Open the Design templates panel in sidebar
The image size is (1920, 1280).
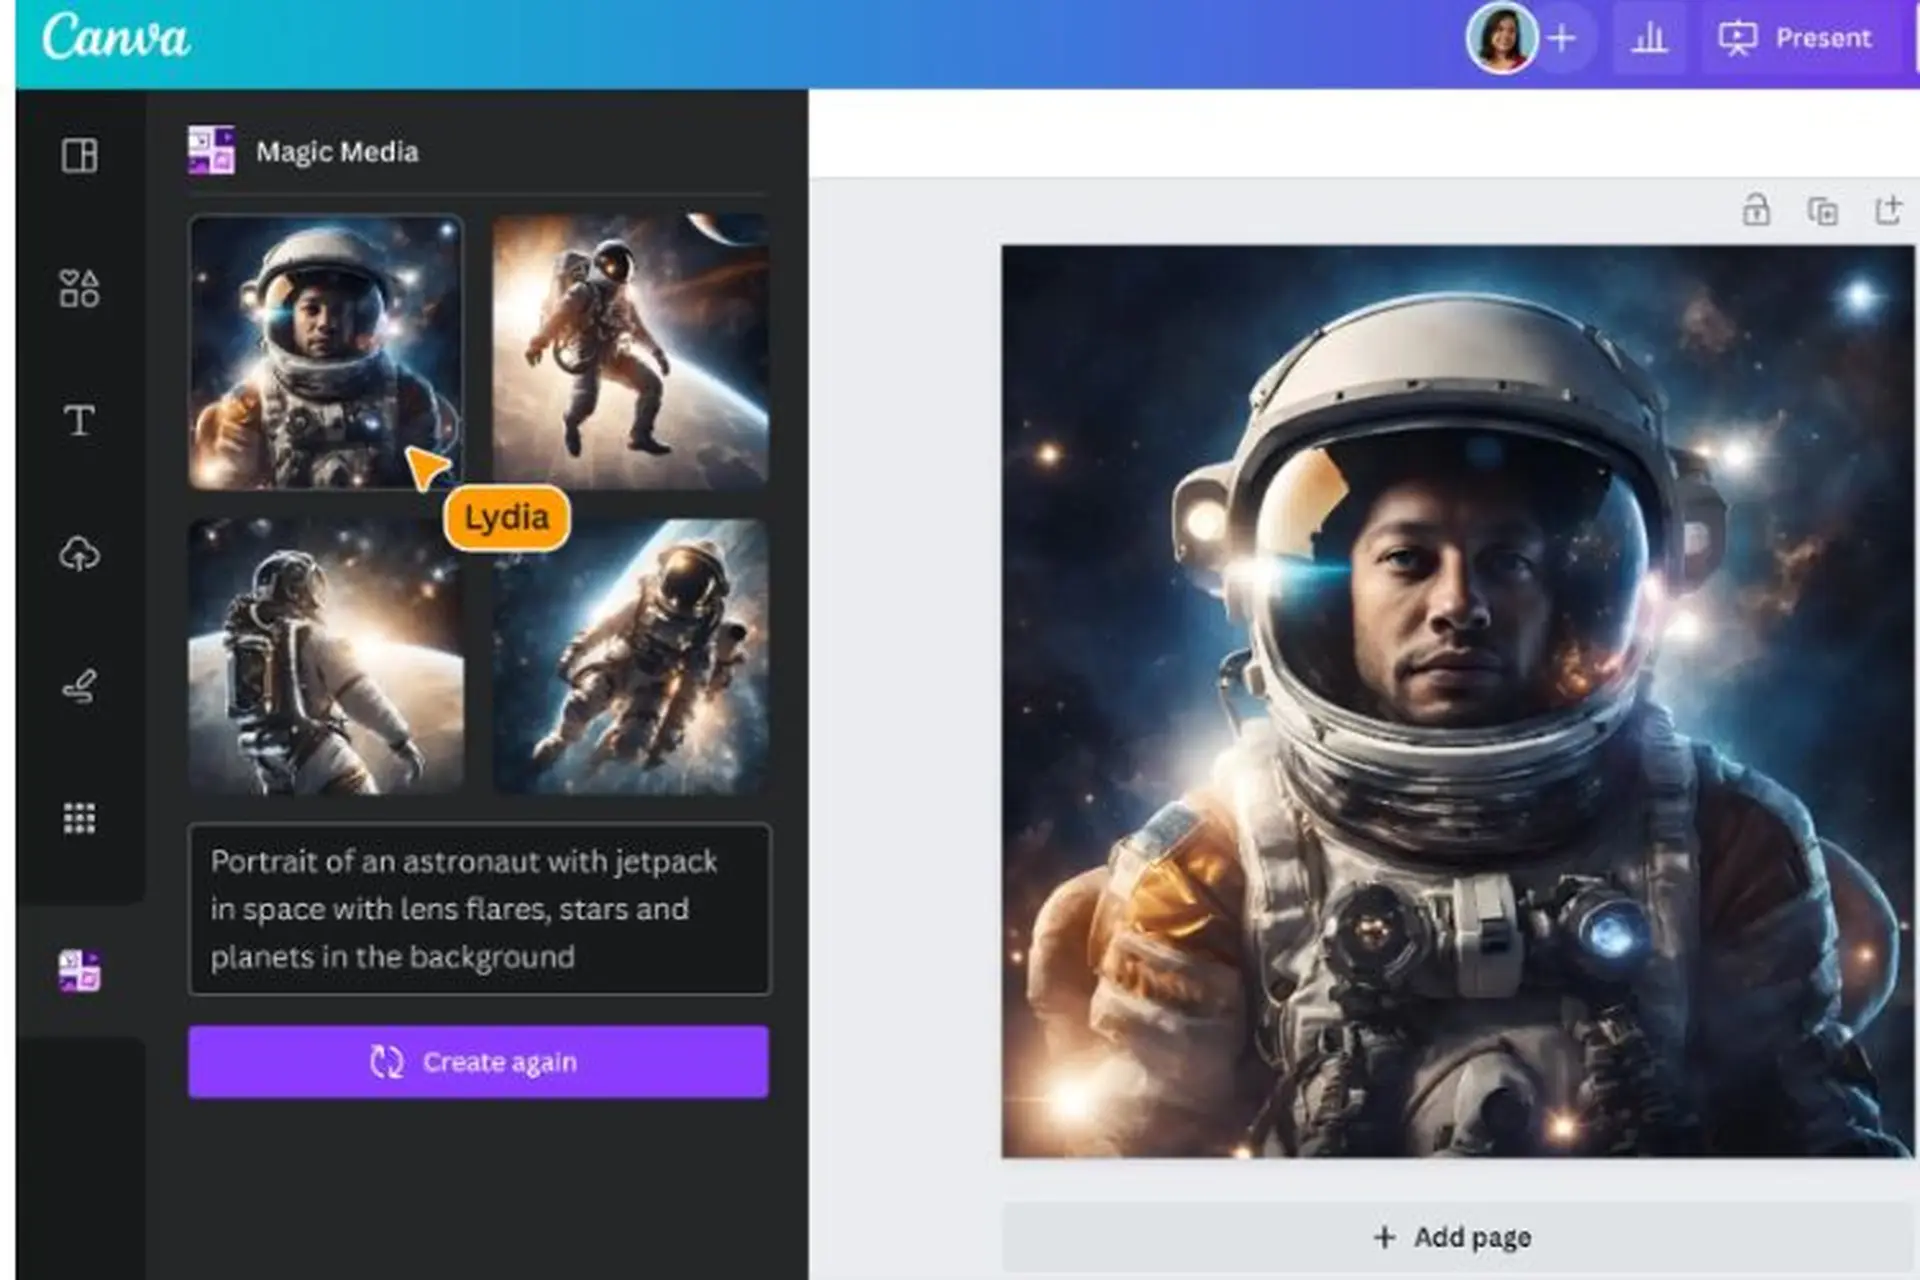[80, 156]
